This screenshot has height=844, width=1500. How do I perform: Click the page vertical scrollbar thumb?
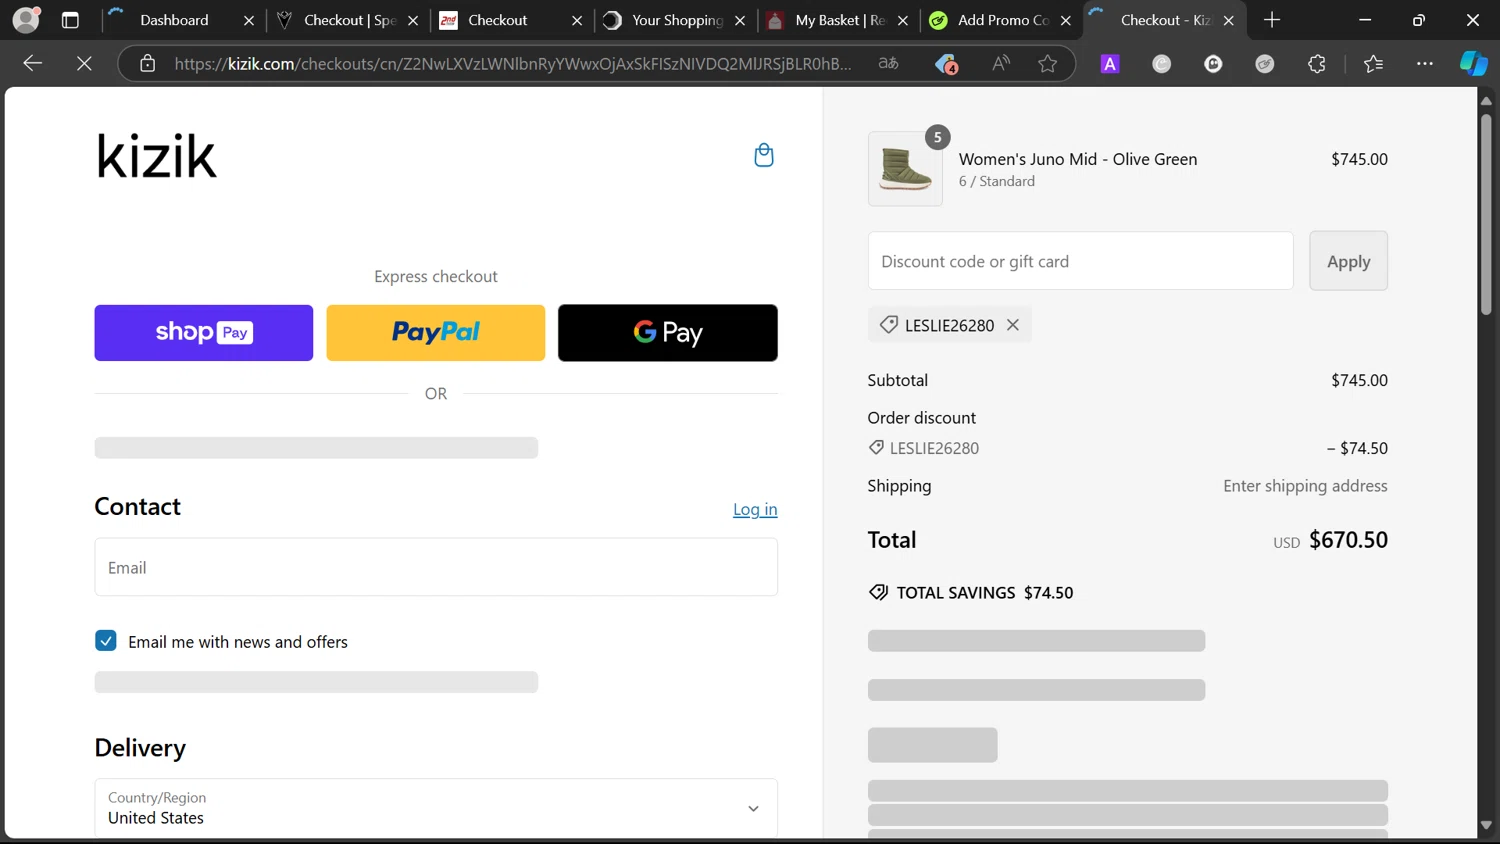coord(1486,214)
